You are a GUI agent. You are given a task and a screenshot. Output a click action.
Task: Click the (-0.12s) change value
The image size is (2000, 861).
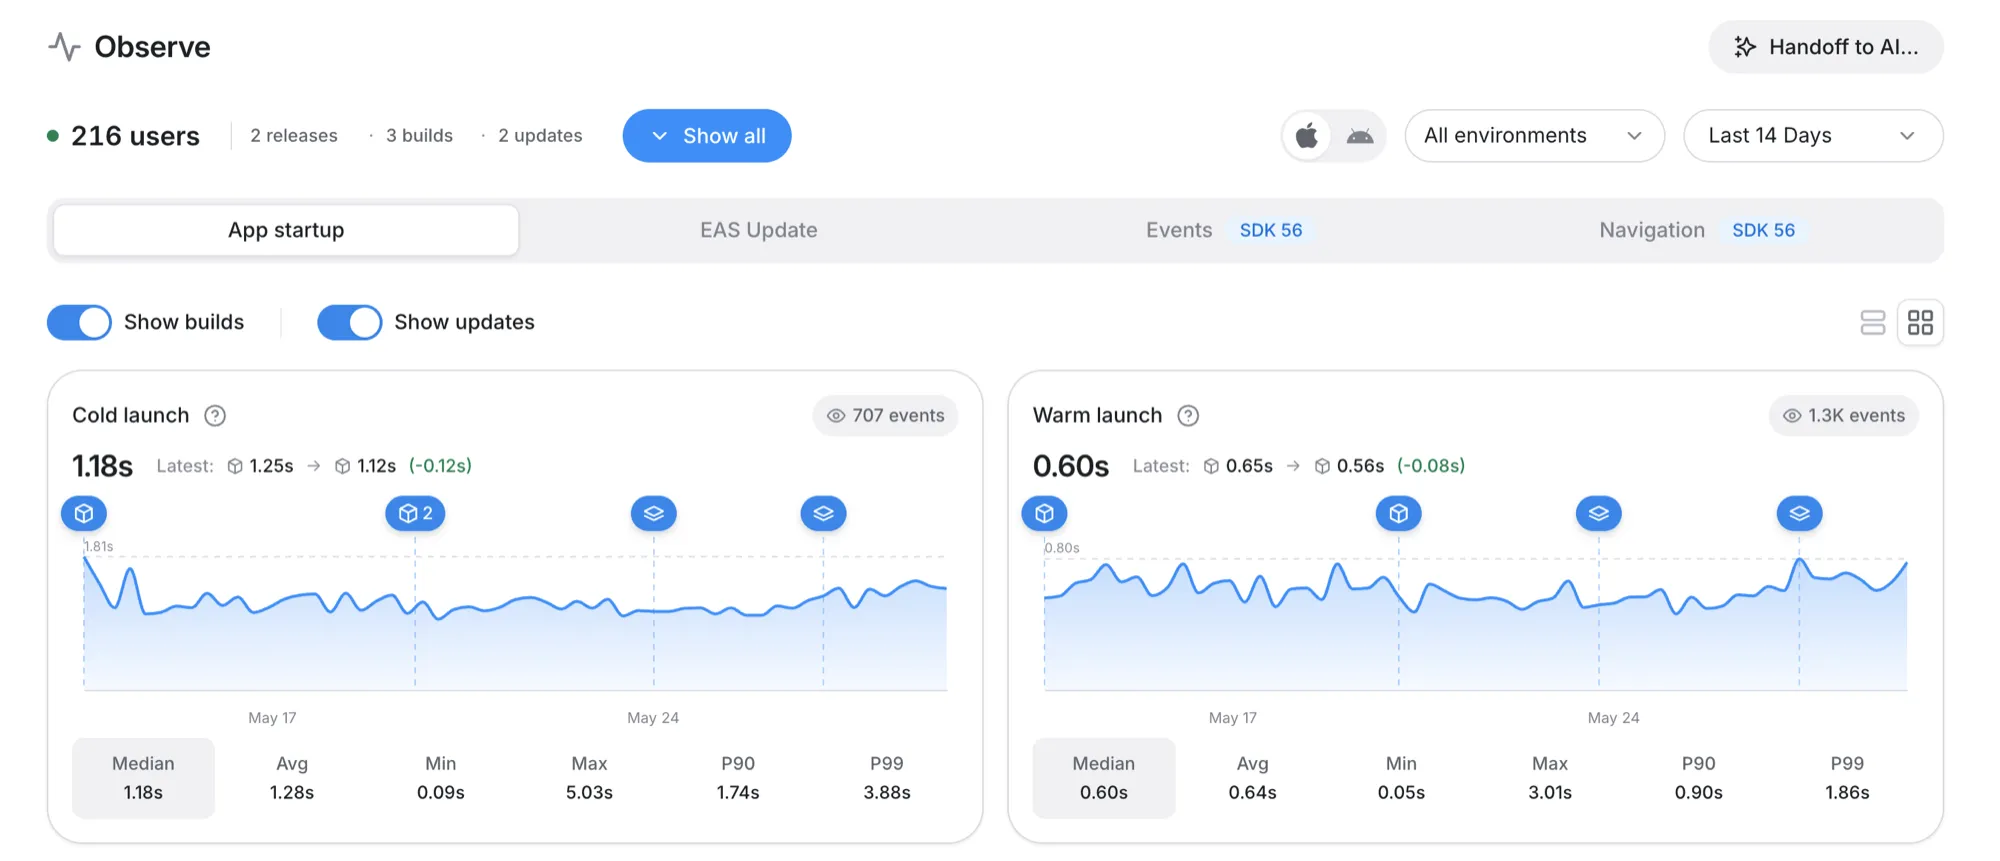[440, 466]
